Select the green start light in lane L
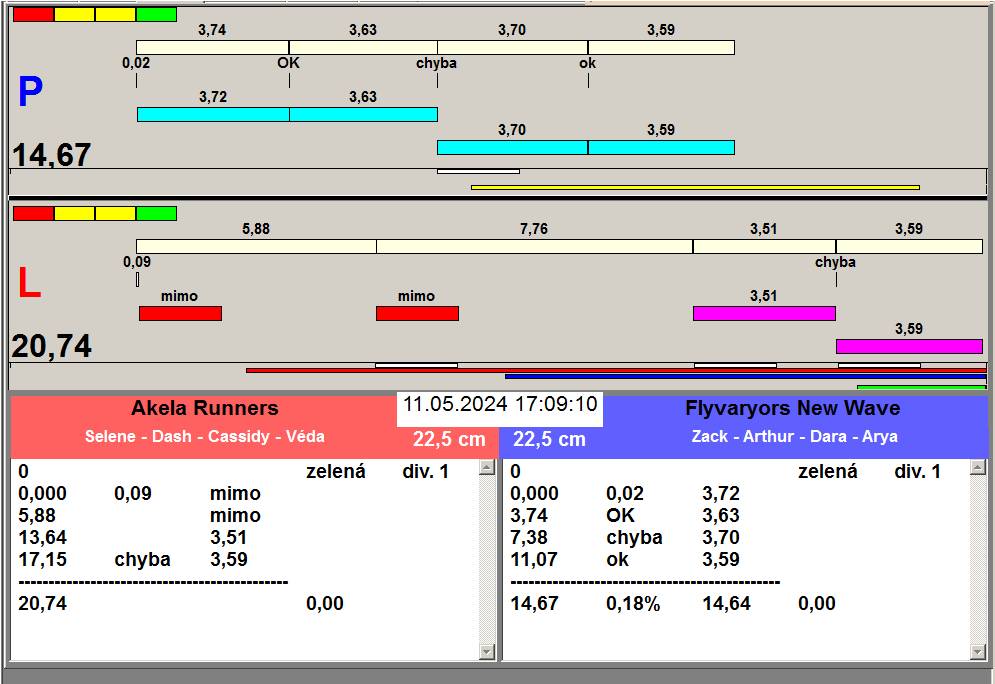 [156, 213]
